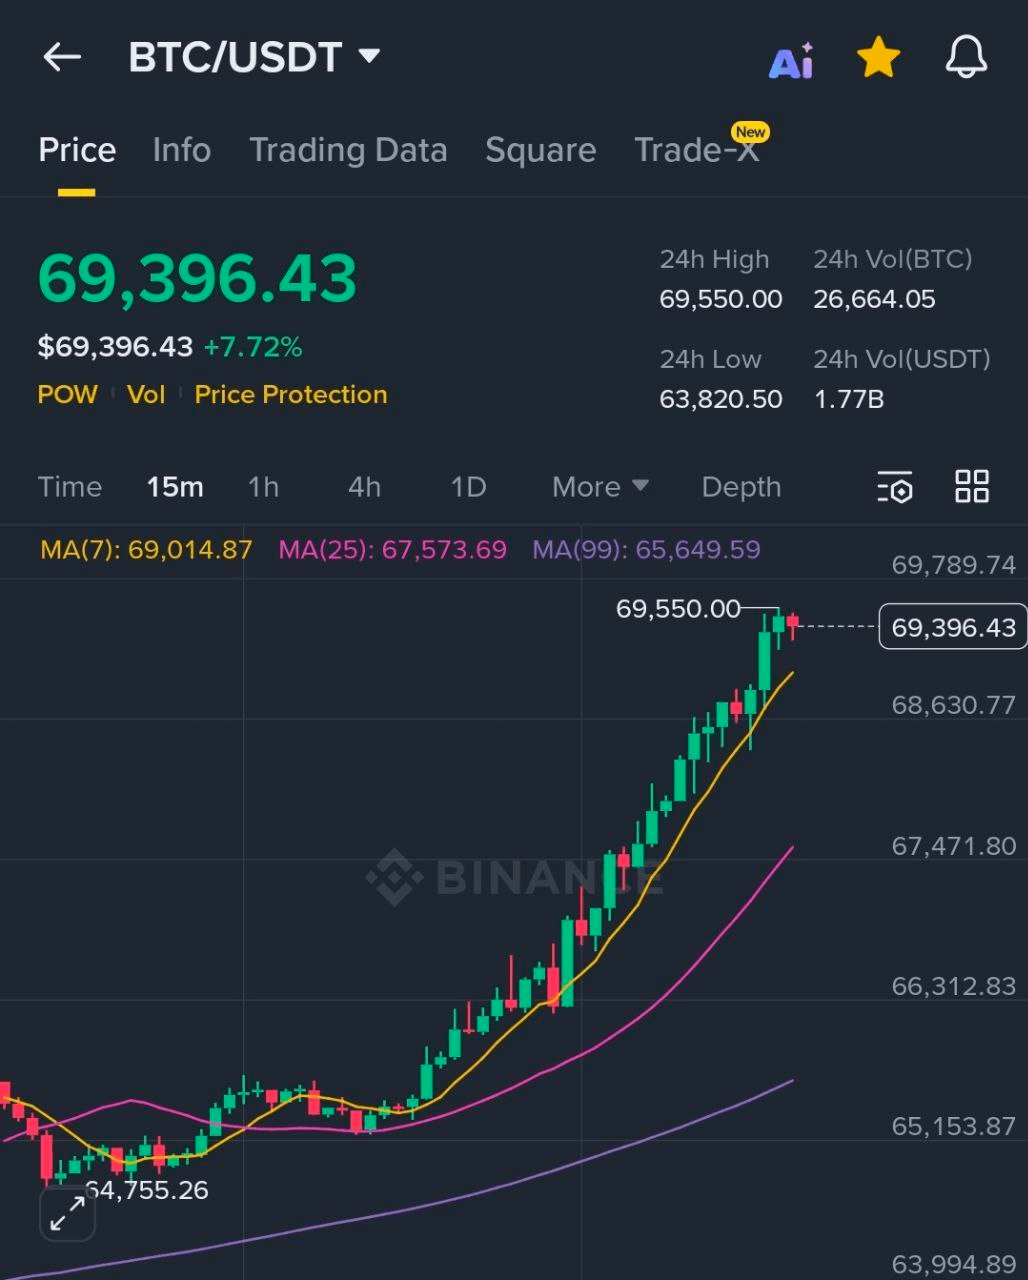This screenshot has width=1028, height=1280.
Task: Open the Trading Data tab
Action: click(x=348, y=150)
